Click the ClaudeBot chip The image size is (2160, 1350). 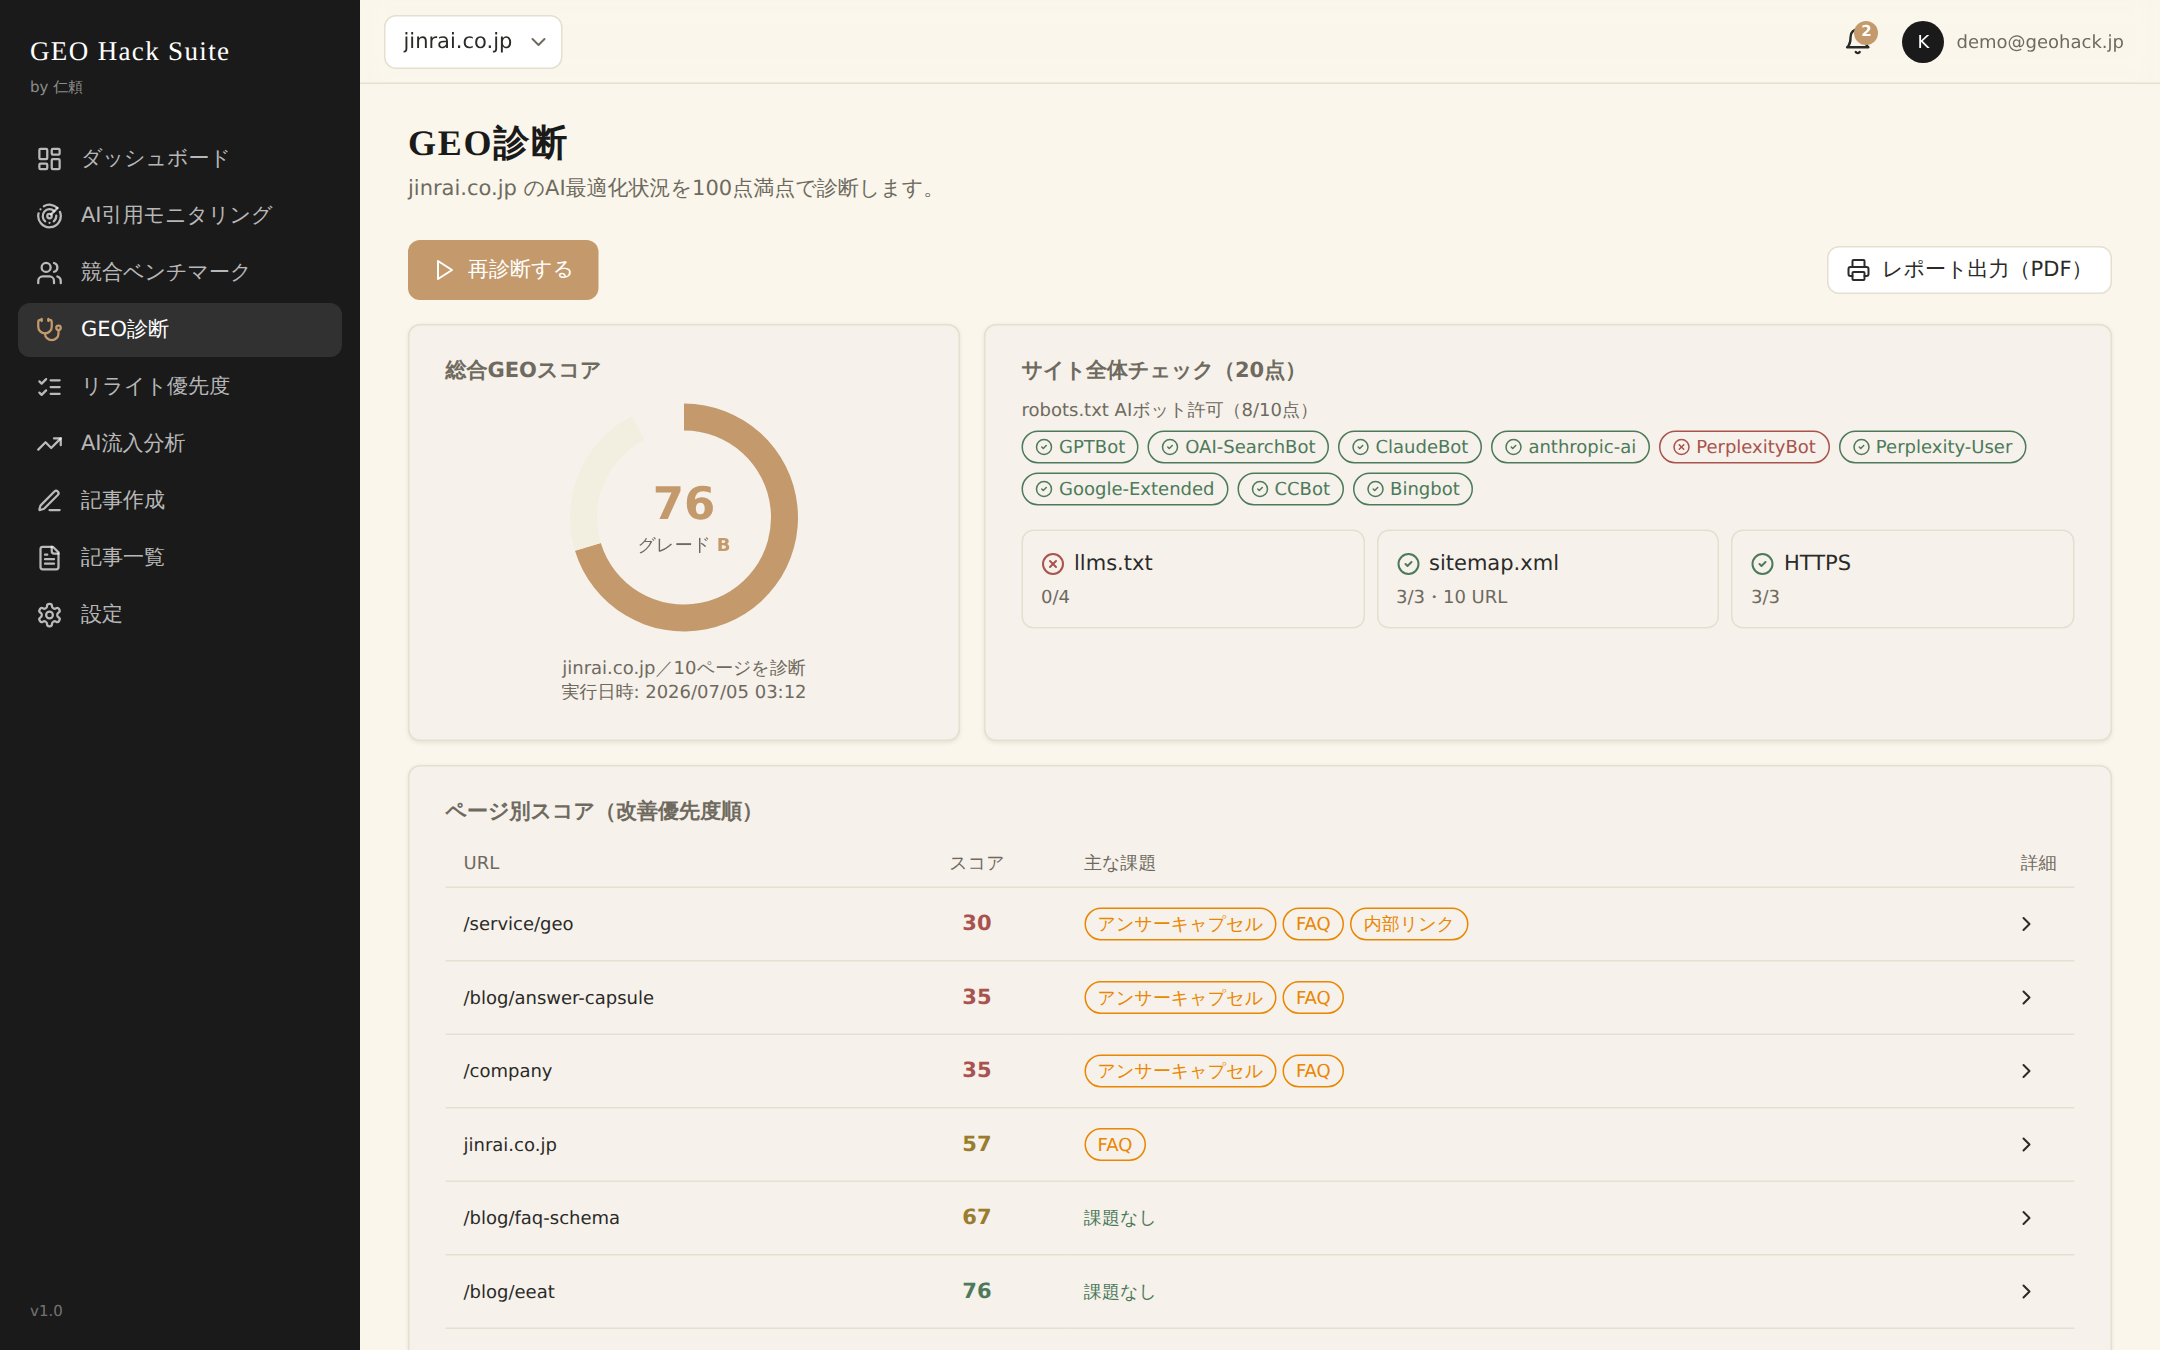tap(1410, 447)
